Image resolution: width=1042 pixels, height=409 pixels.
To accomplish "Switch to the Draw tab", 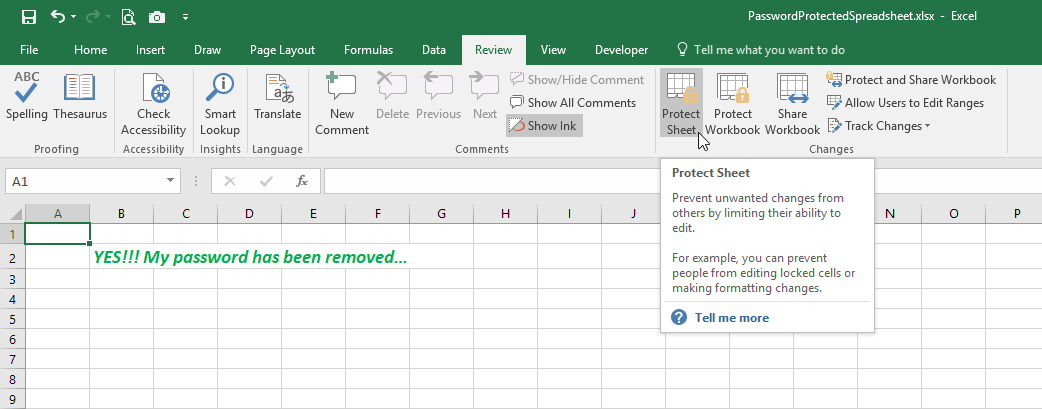I will (x=207, y=50).
